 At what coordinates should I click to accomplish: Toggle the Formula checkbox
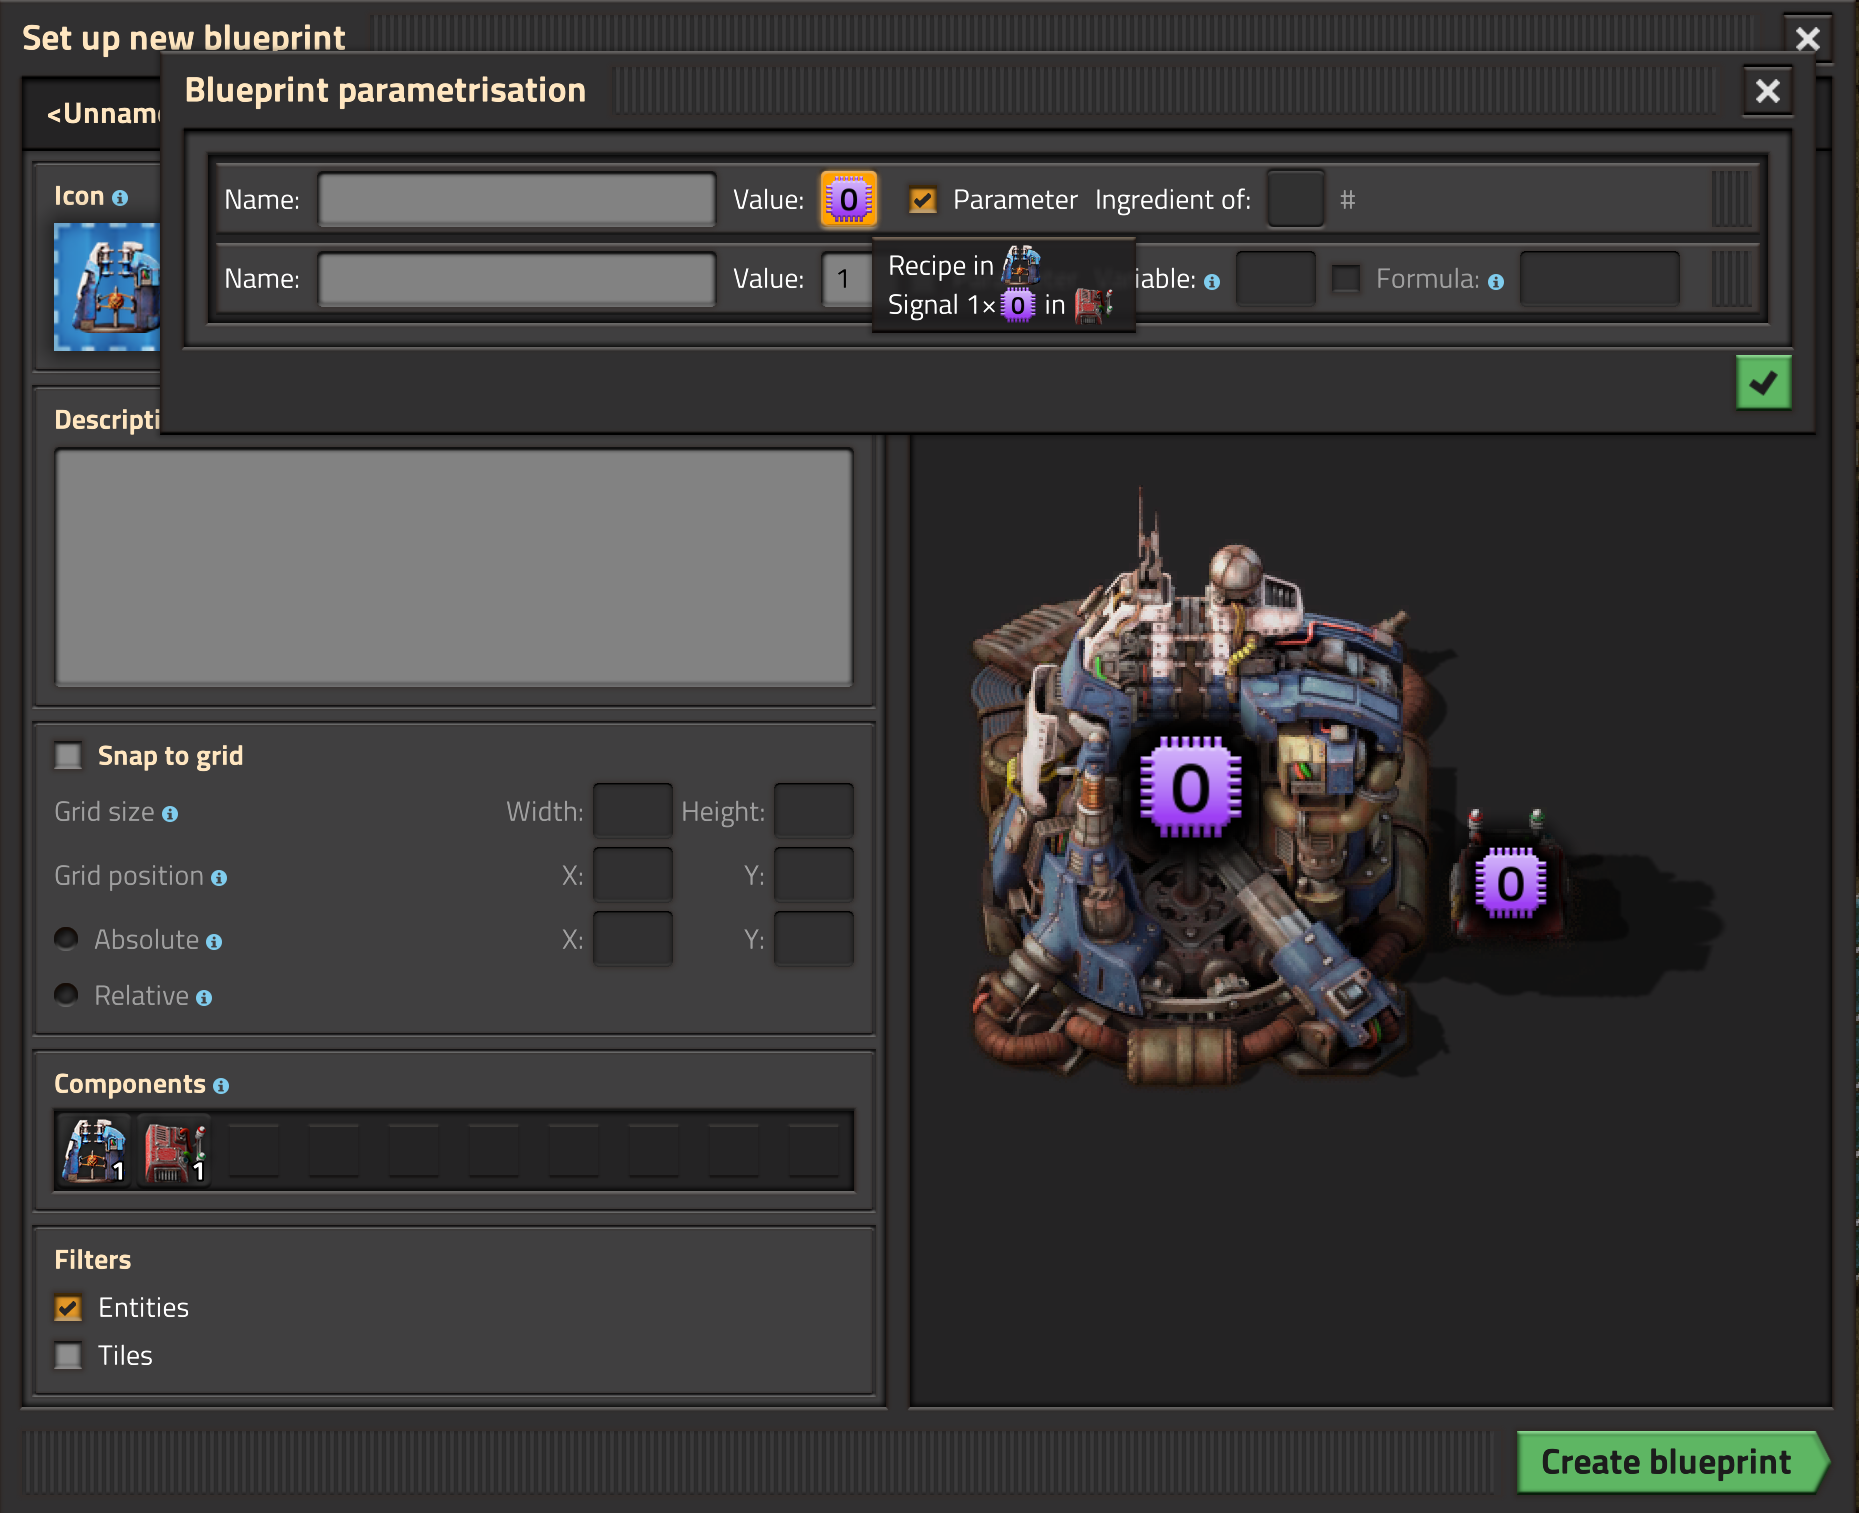coord(1346,278)
